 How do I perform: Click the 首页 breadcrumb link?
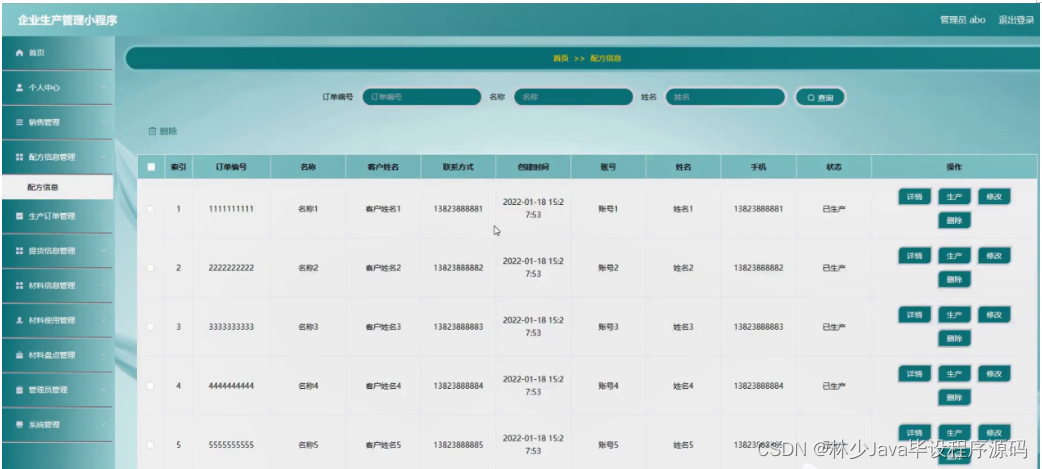pos(561,58)
